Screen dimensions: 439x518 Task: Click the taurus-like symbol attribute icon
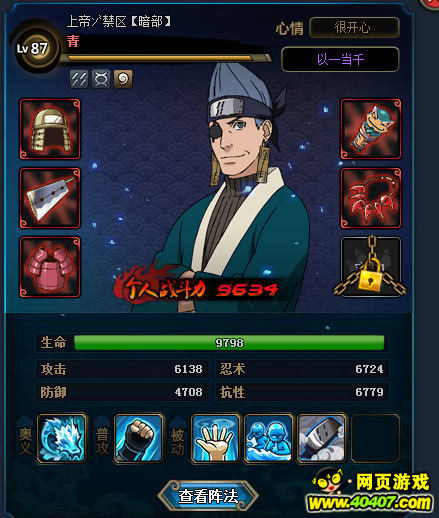pos(101,79)
